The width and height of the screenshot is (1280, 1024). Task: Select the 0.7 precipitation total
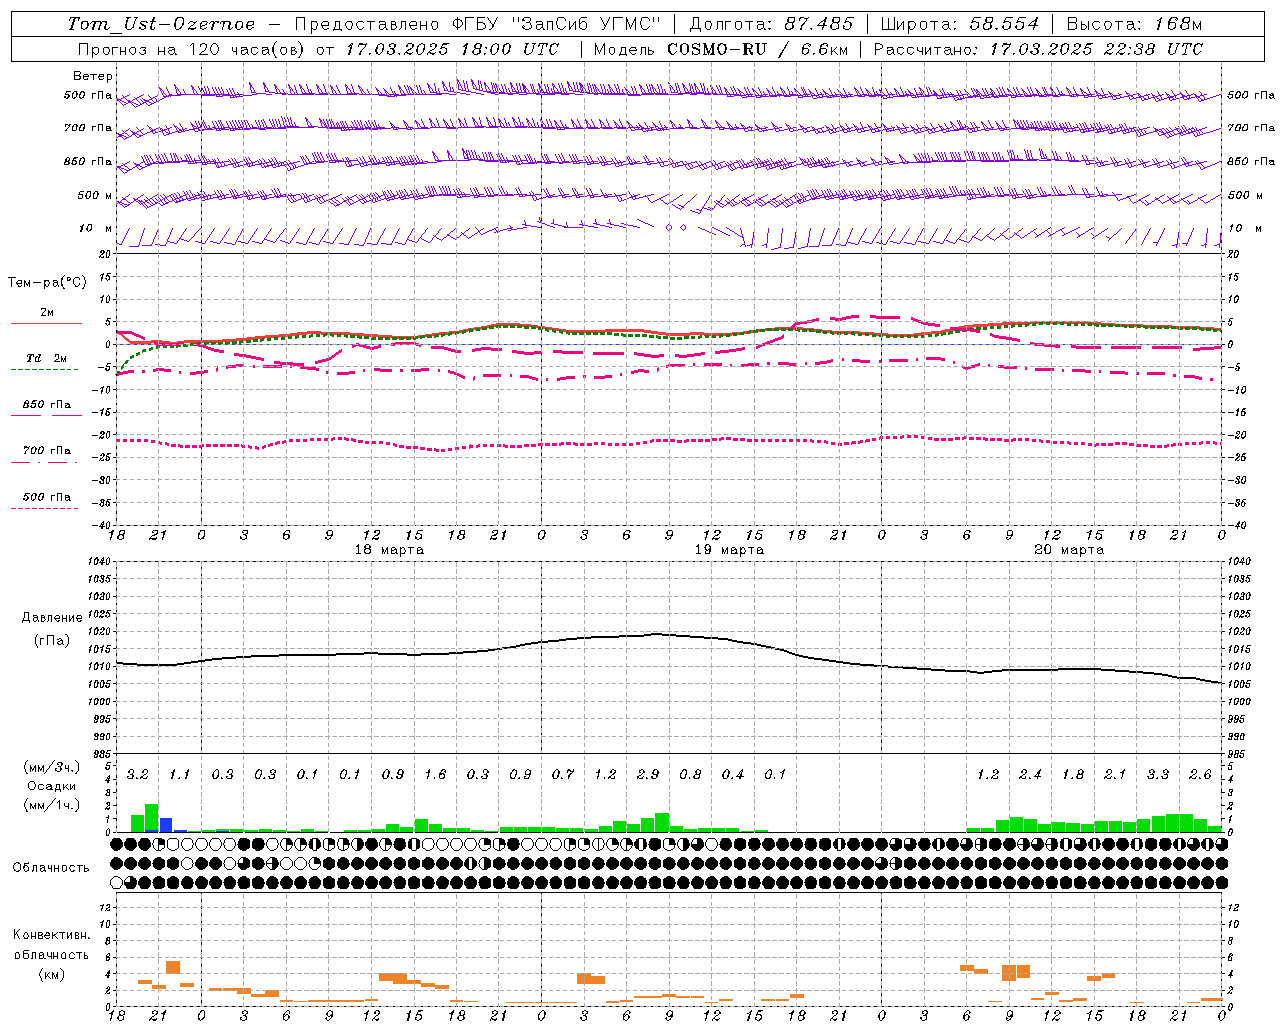563,774
